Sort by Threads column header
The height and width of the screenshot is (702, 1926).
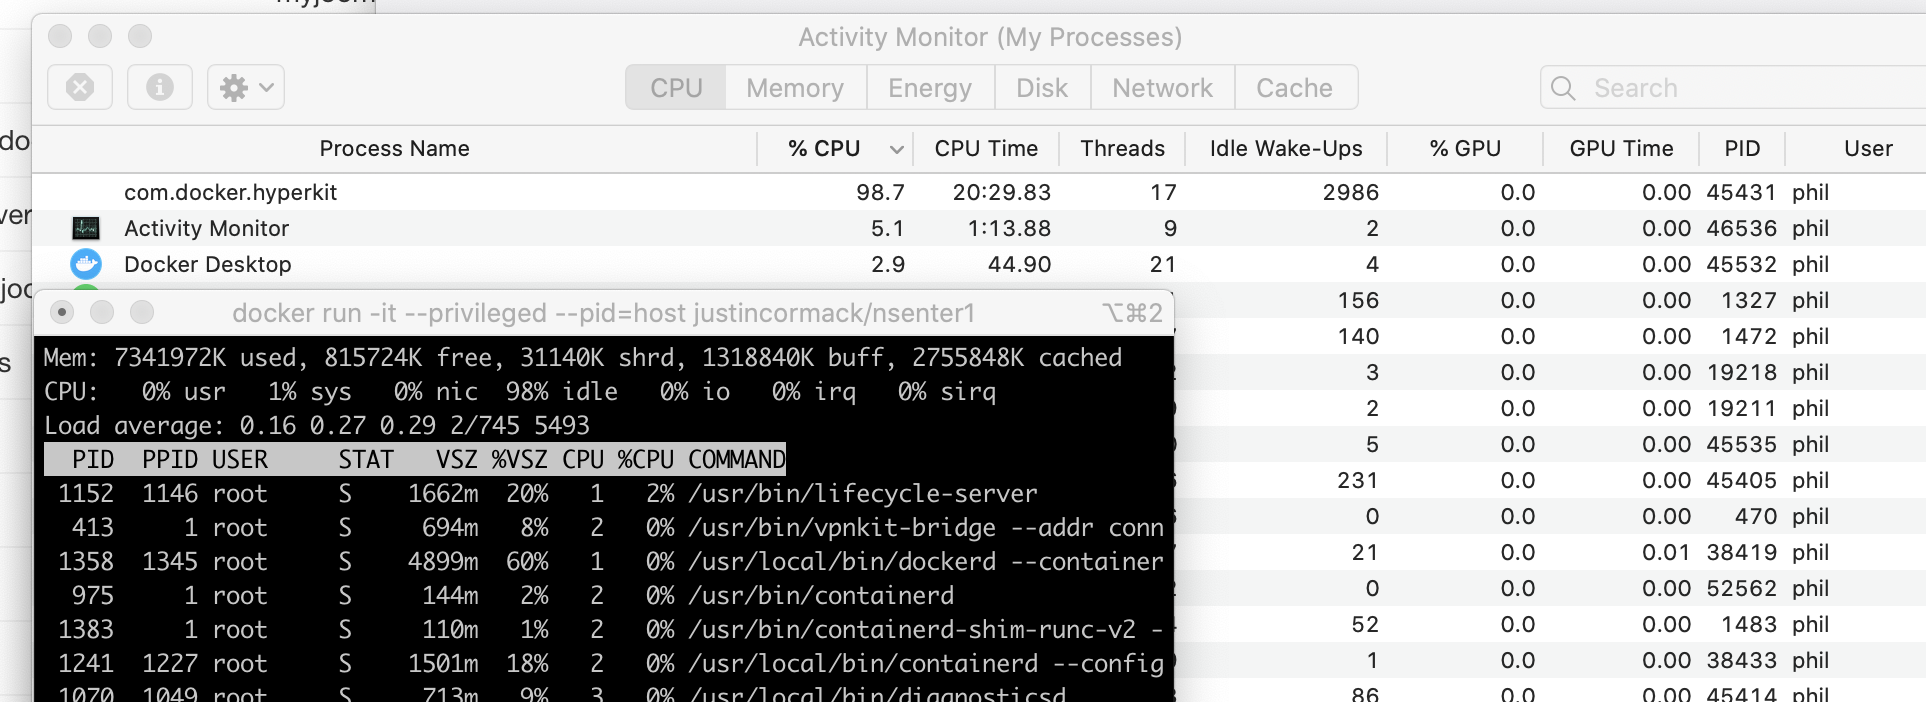(1122, 149)
